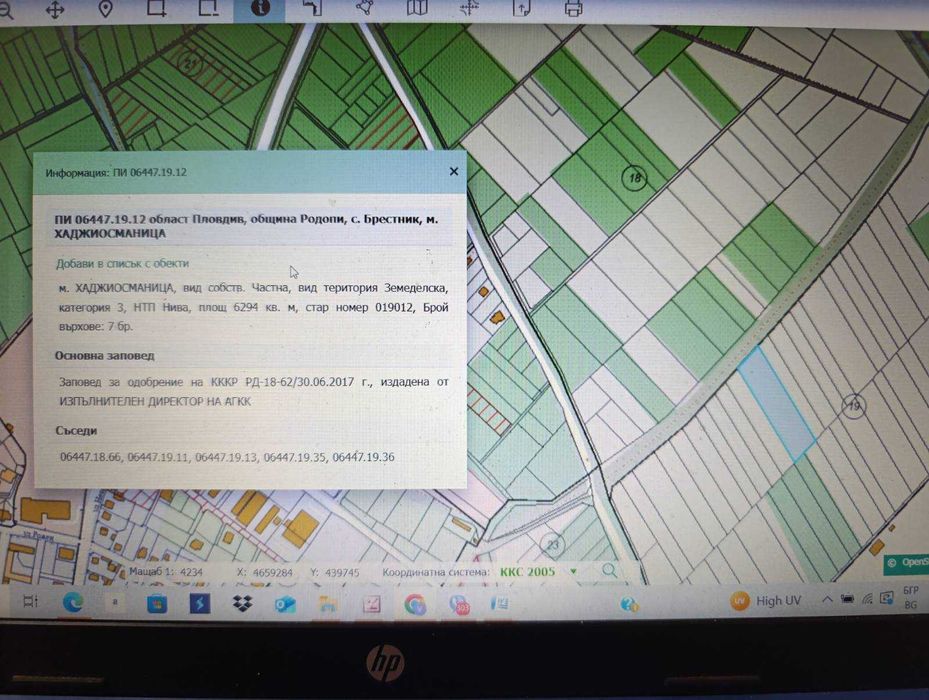929x700 pixels.
Task: Open File Explorer from the taskbar
Action: (x=328, y=604)
